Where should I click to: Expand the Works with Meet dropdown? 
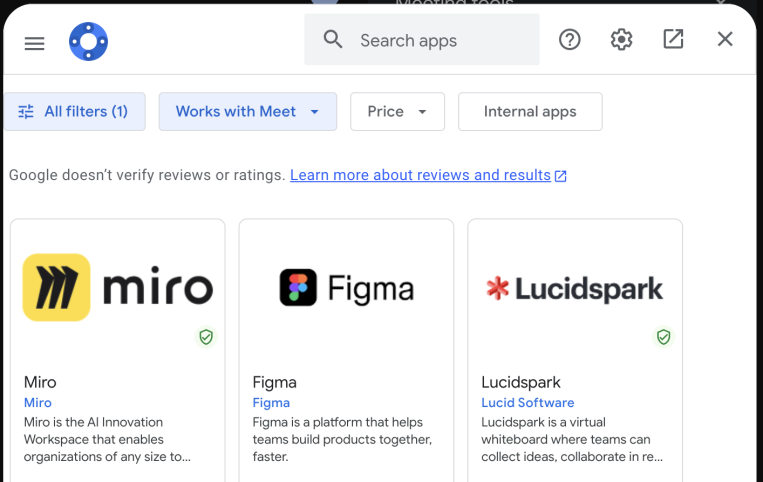pos(248,111)
